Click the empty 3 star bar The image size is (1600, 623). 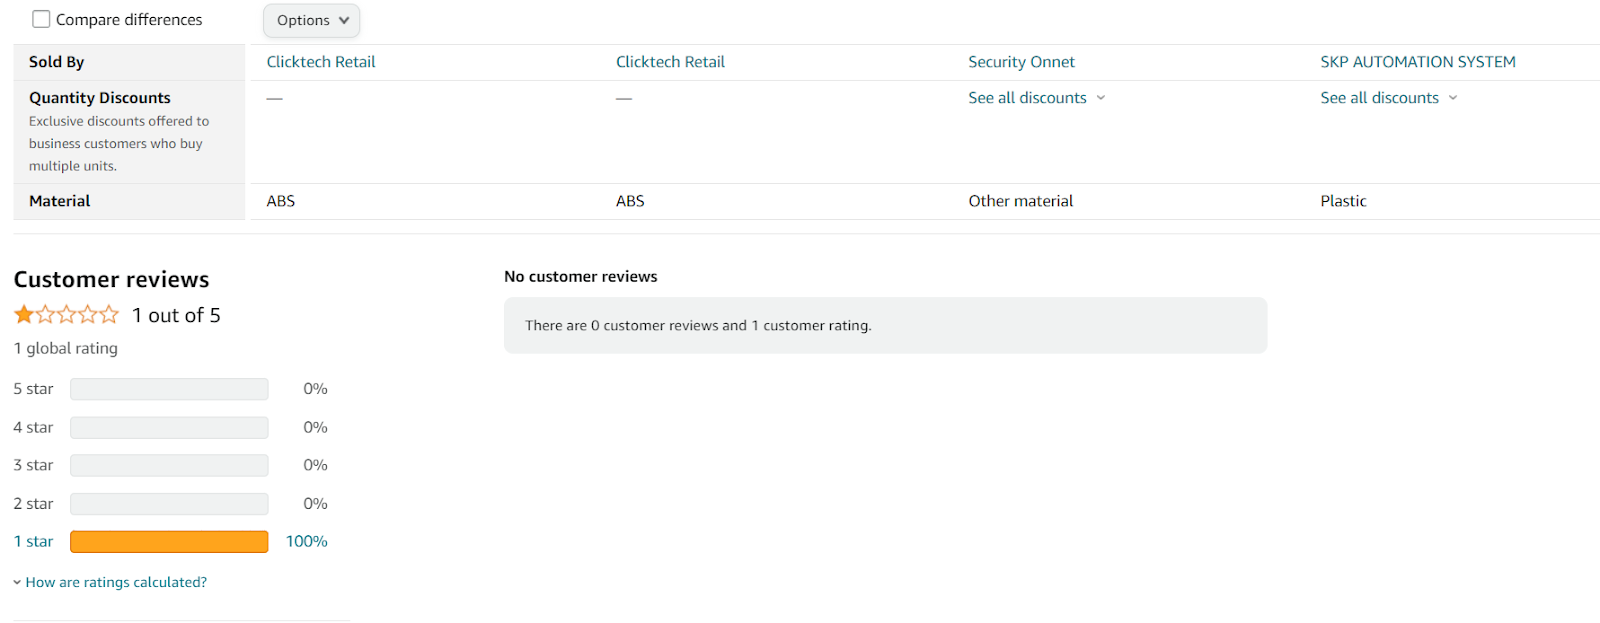pos(169,465)
